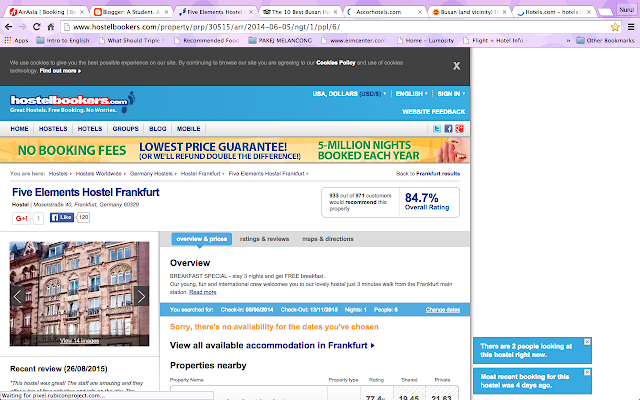Click the Change dates link
Viewport: 640px width, 400px height.
coord(443,310)
